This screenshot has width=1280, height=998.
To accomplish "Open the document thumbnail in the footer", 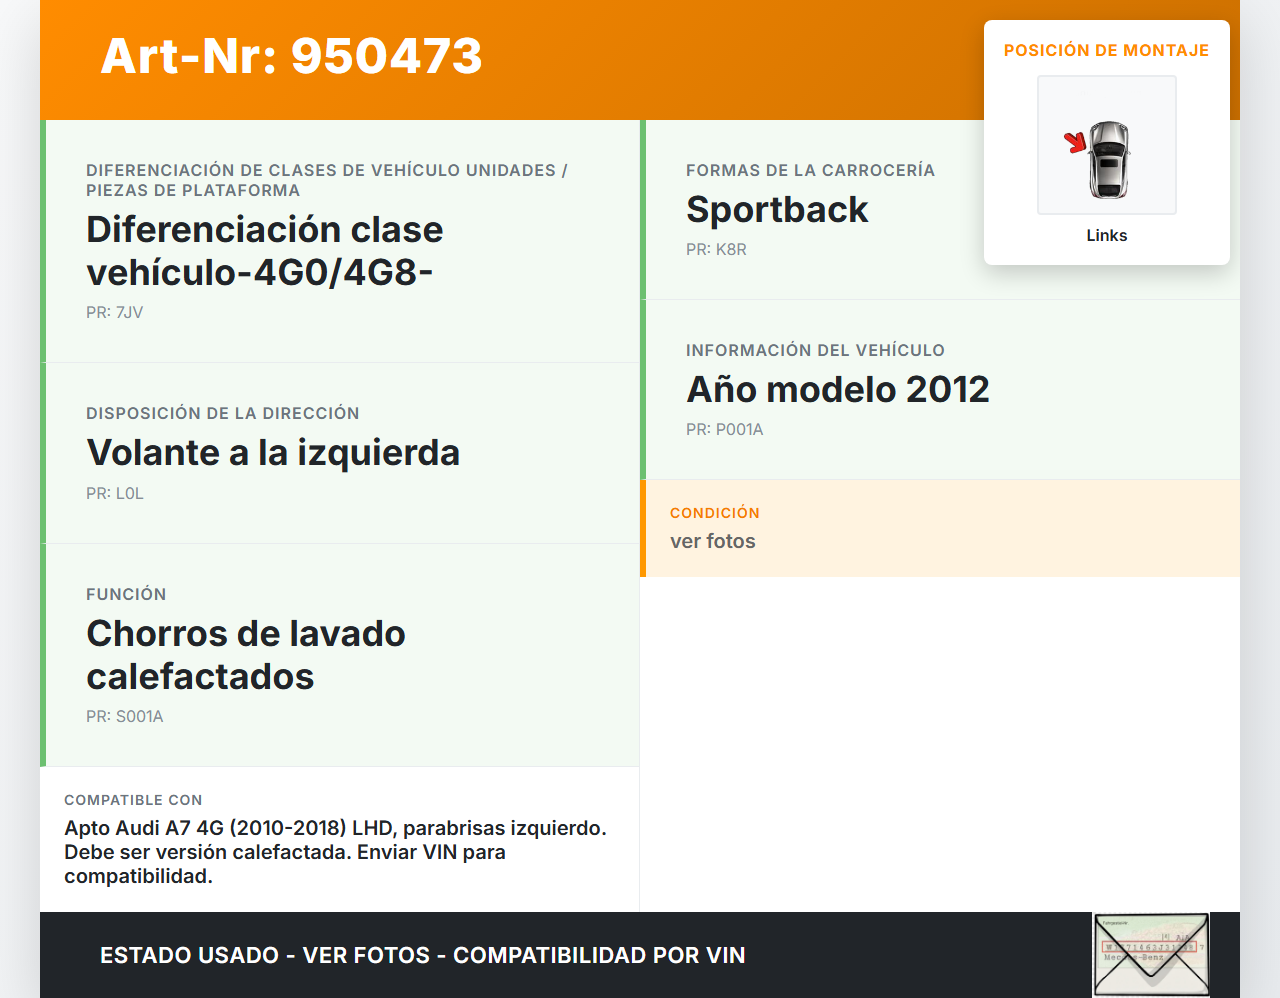I will [x=1151, y=955].
